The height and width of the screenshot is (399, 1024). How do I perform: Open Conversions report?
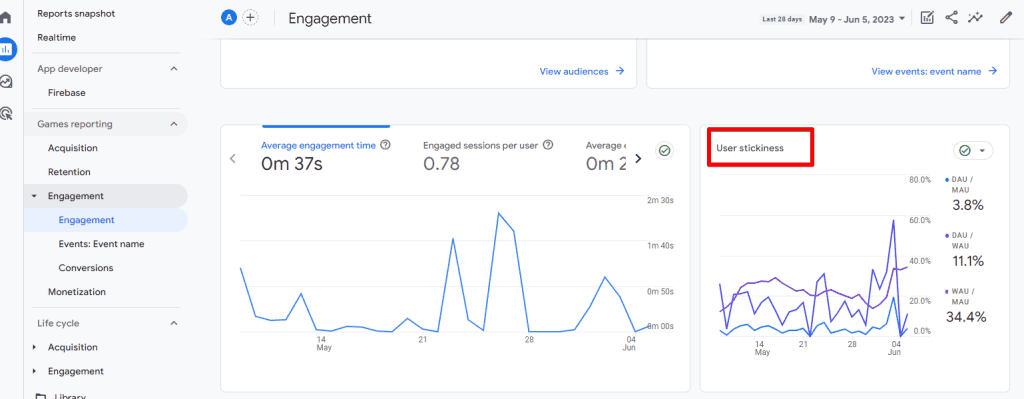point(86,268)
